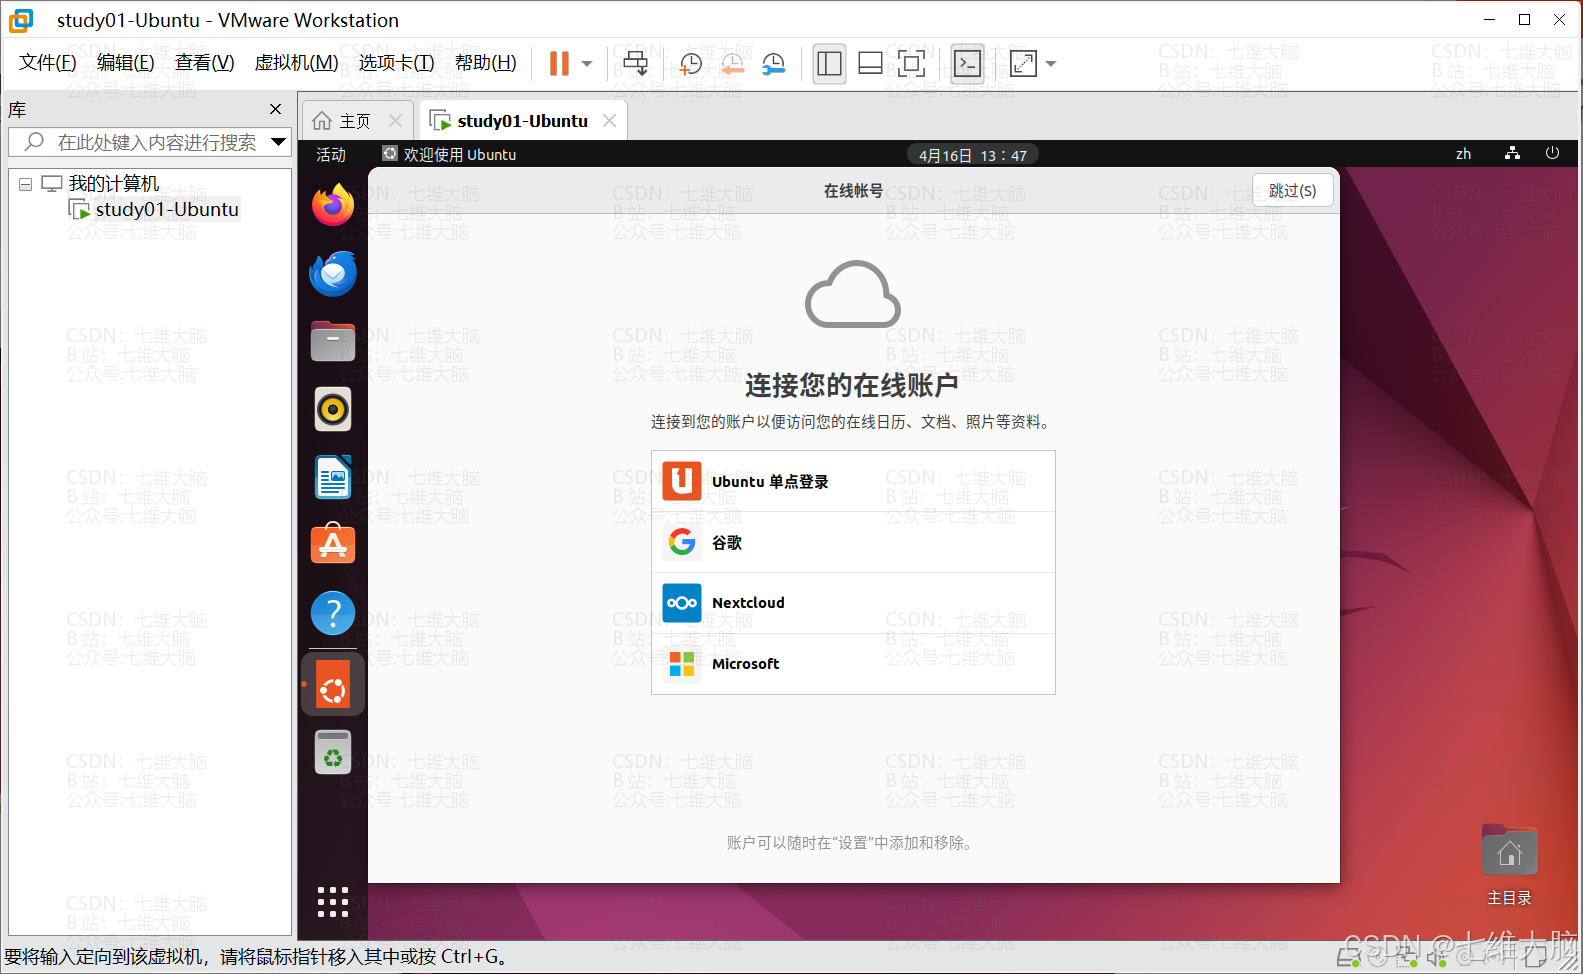Screen dimensions: 1583x974
Task: Close the 主页 tab
Action: [x=395, y=121]
